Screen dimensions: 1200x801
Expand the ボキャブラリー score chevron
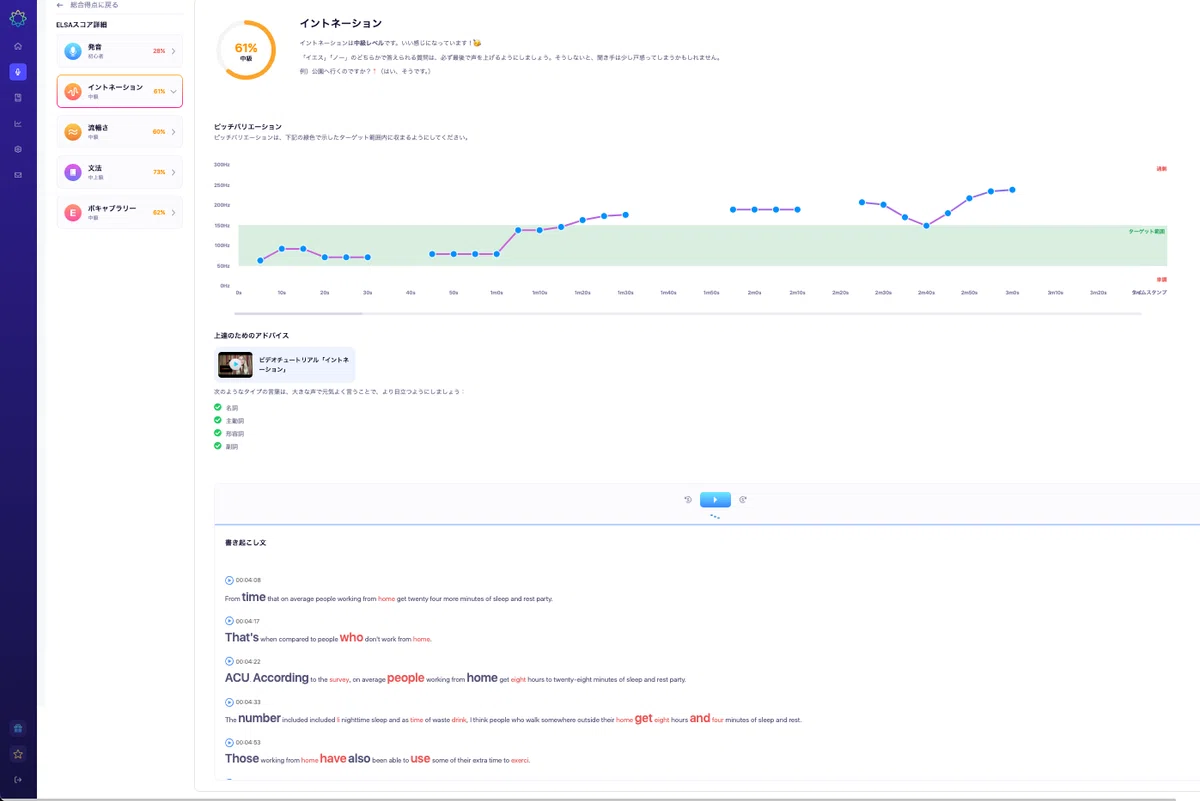[x=173, y=213]
